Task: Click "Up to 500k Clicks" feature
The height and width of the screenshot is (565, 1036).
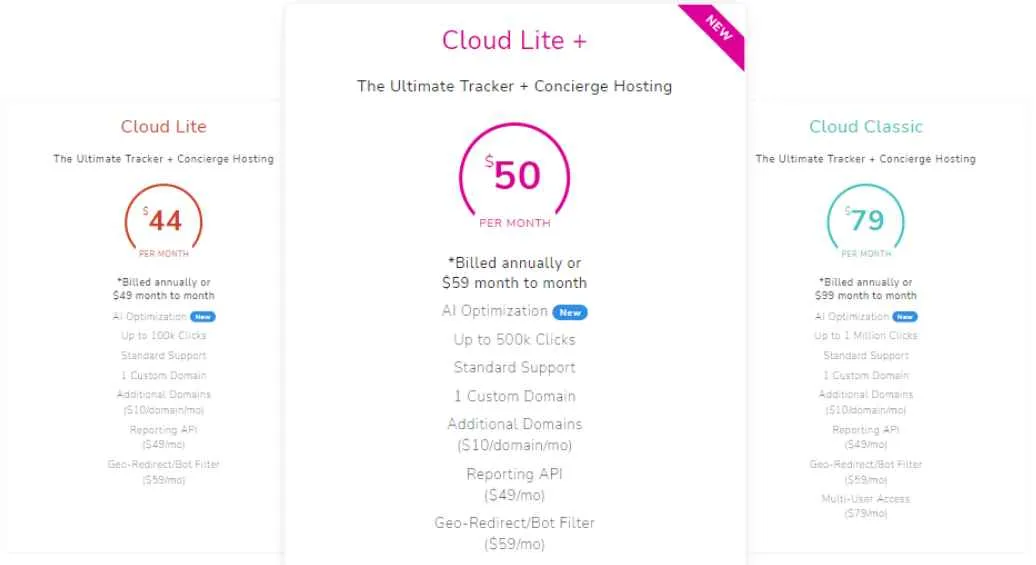Action: point(515,340)
